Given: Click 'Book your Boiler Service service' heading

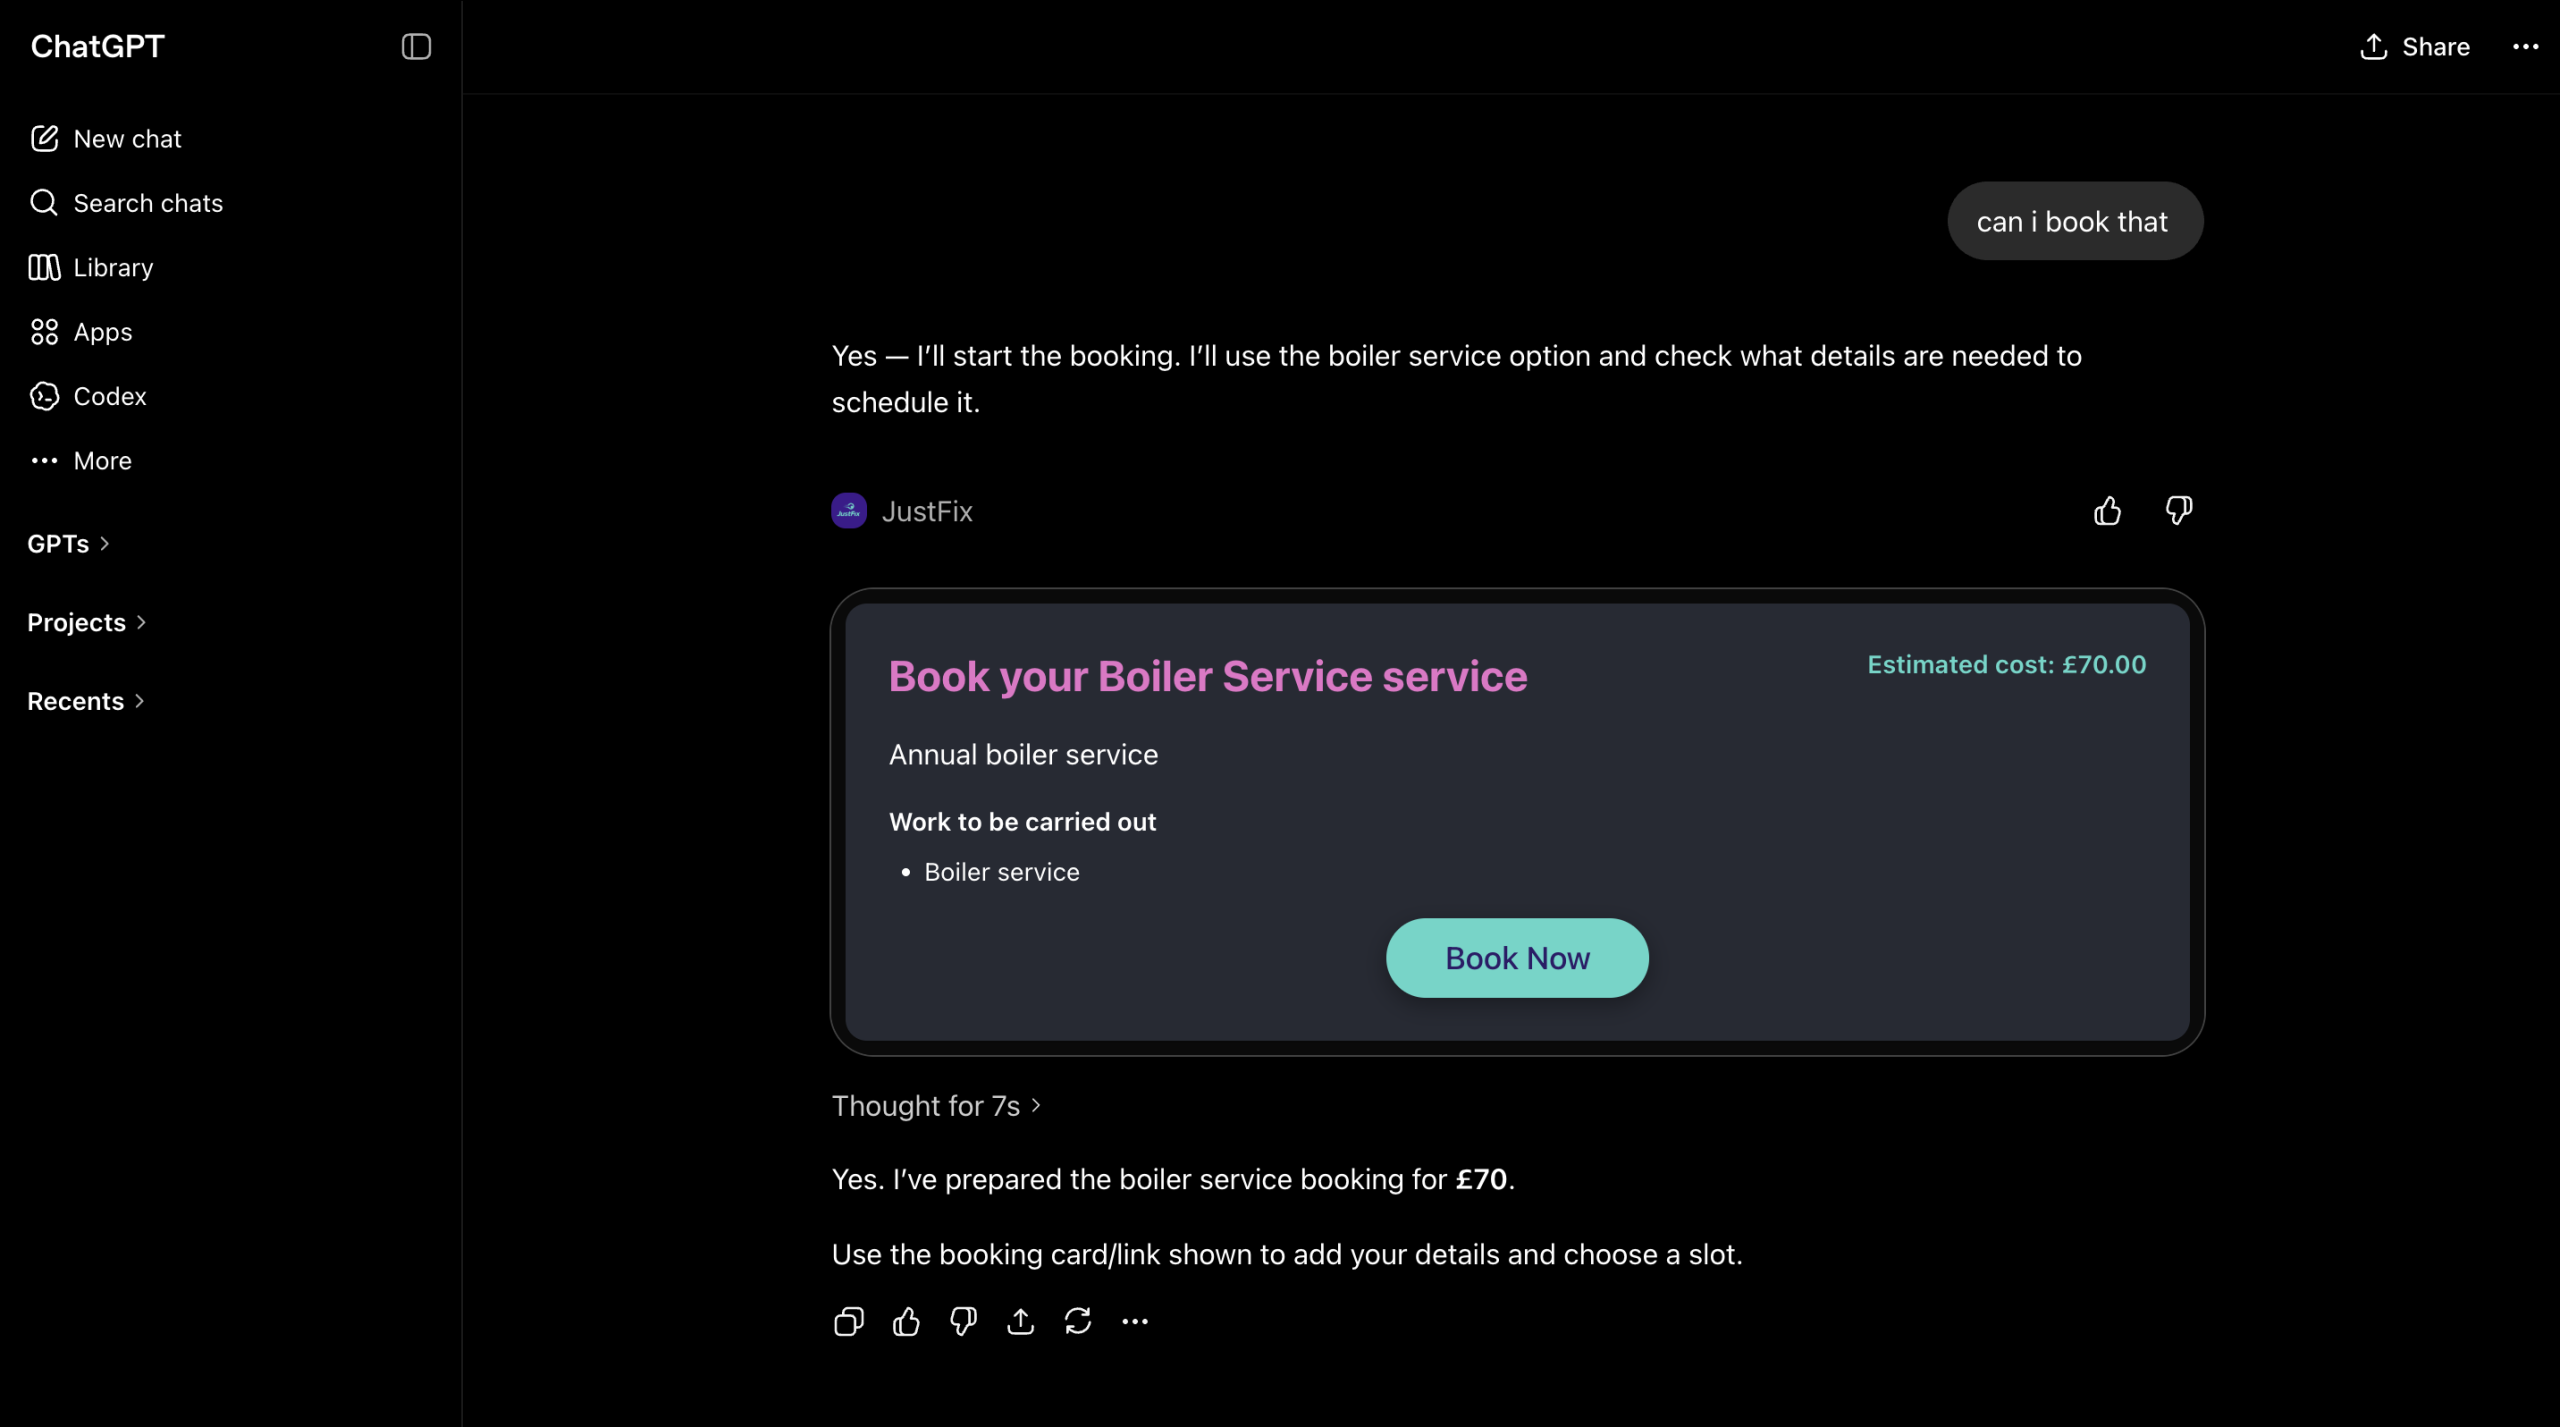Looking at the screenshot, I should point(1208,677).
